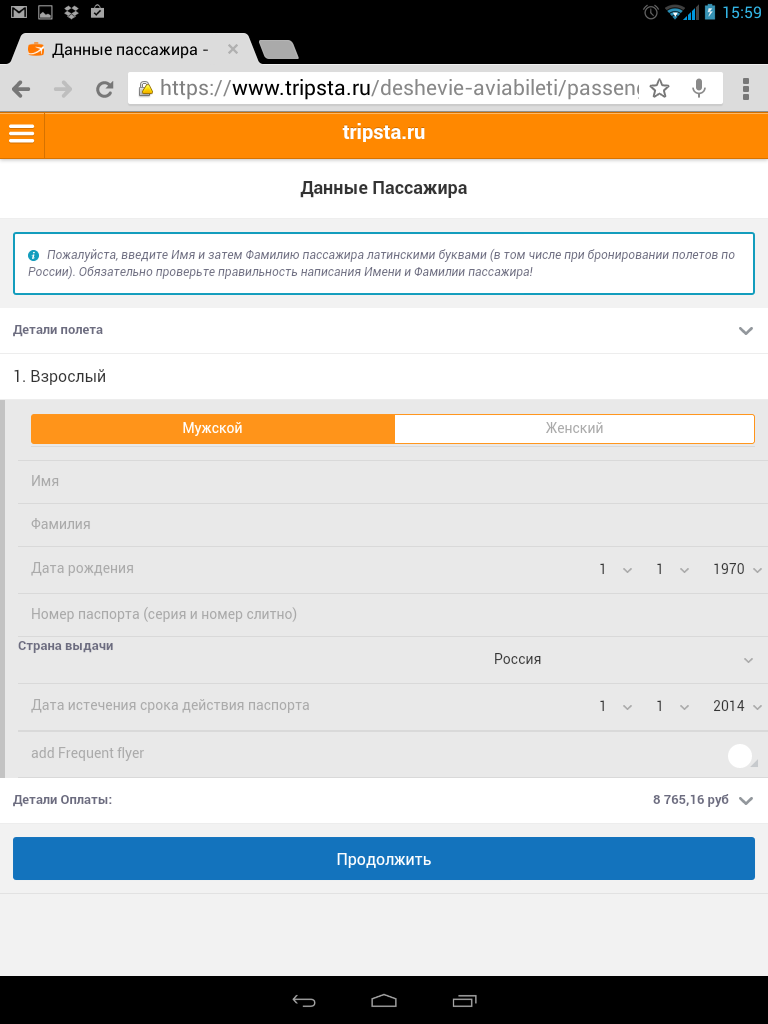Tap the 1. Взрослый passenger heading

point(59,377)
